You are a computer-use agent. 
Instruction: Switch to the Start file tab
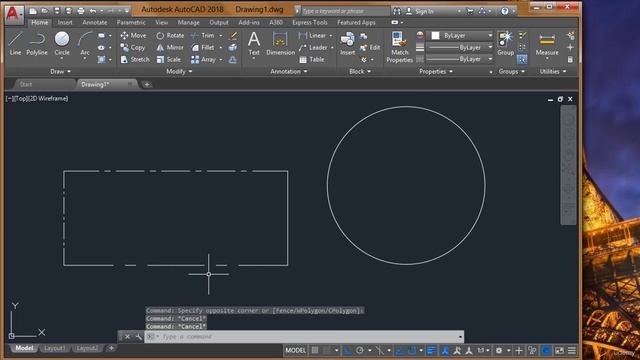coord(26,84)
